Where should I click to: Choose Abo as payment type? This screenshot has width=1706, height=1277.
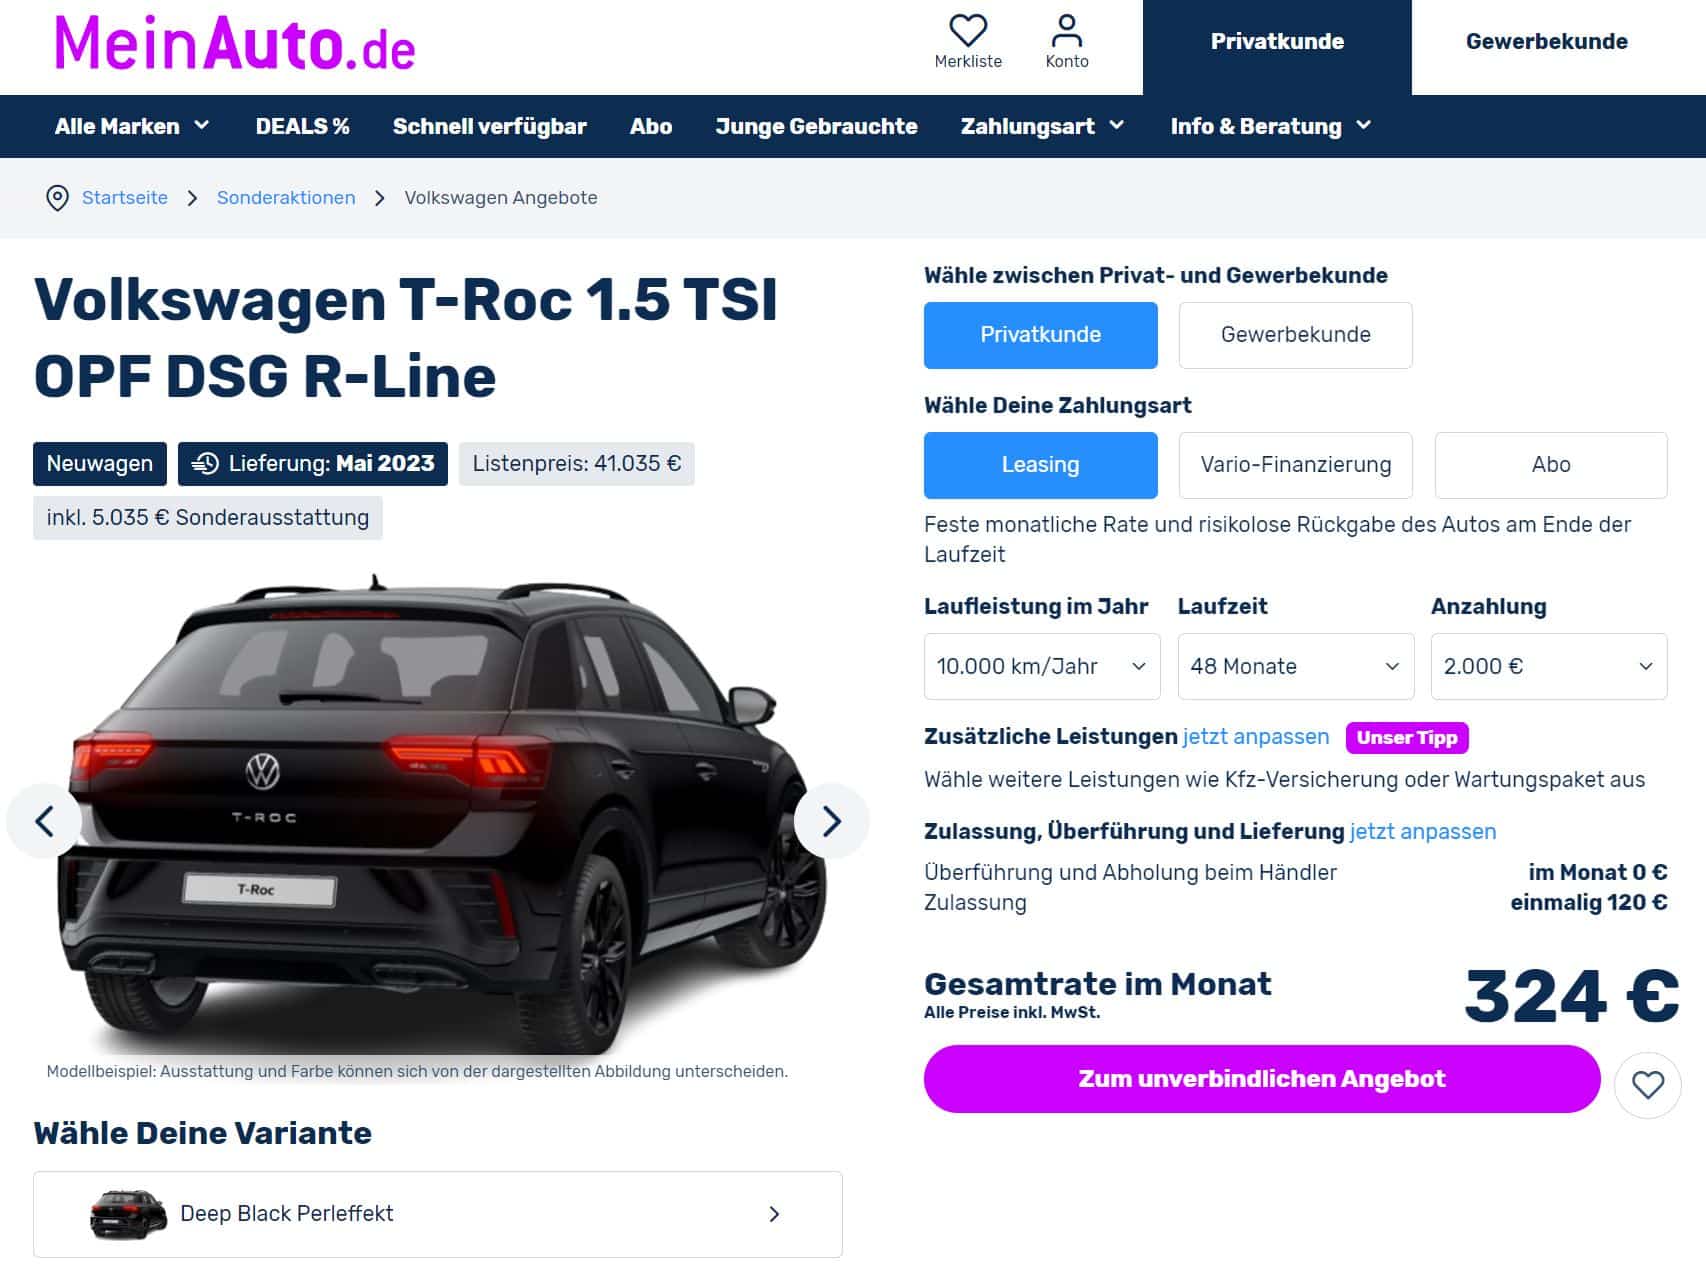(x=1551, y=465)
